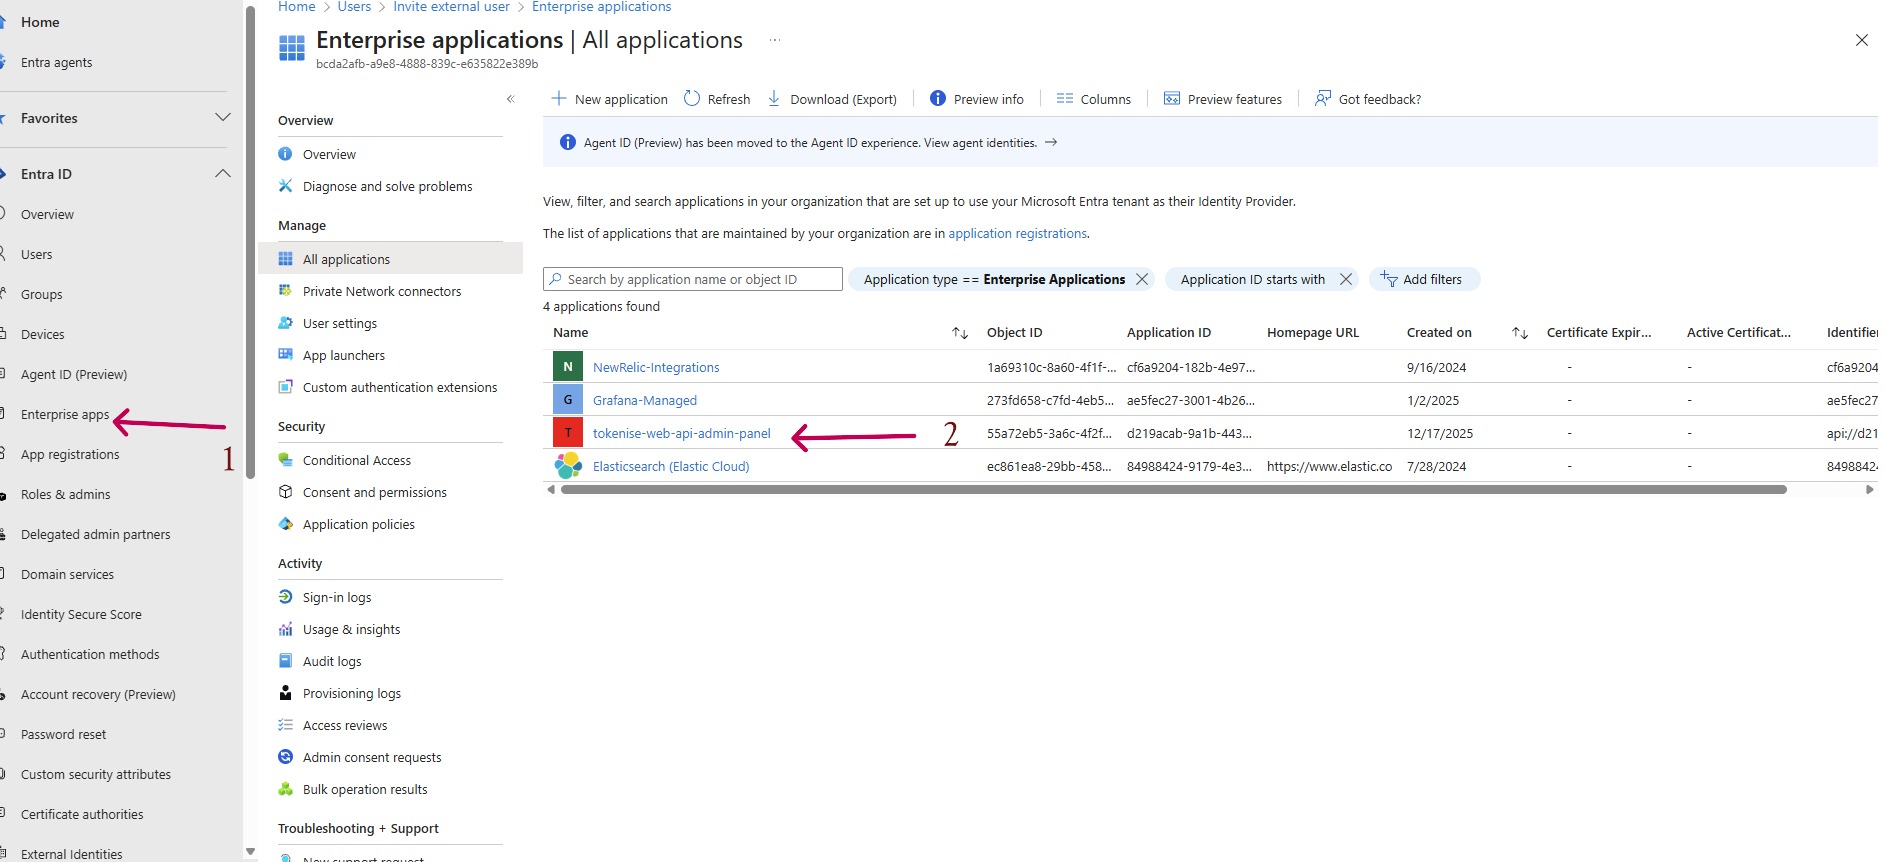Click the Got feedback icon

tap(1323, 98)
